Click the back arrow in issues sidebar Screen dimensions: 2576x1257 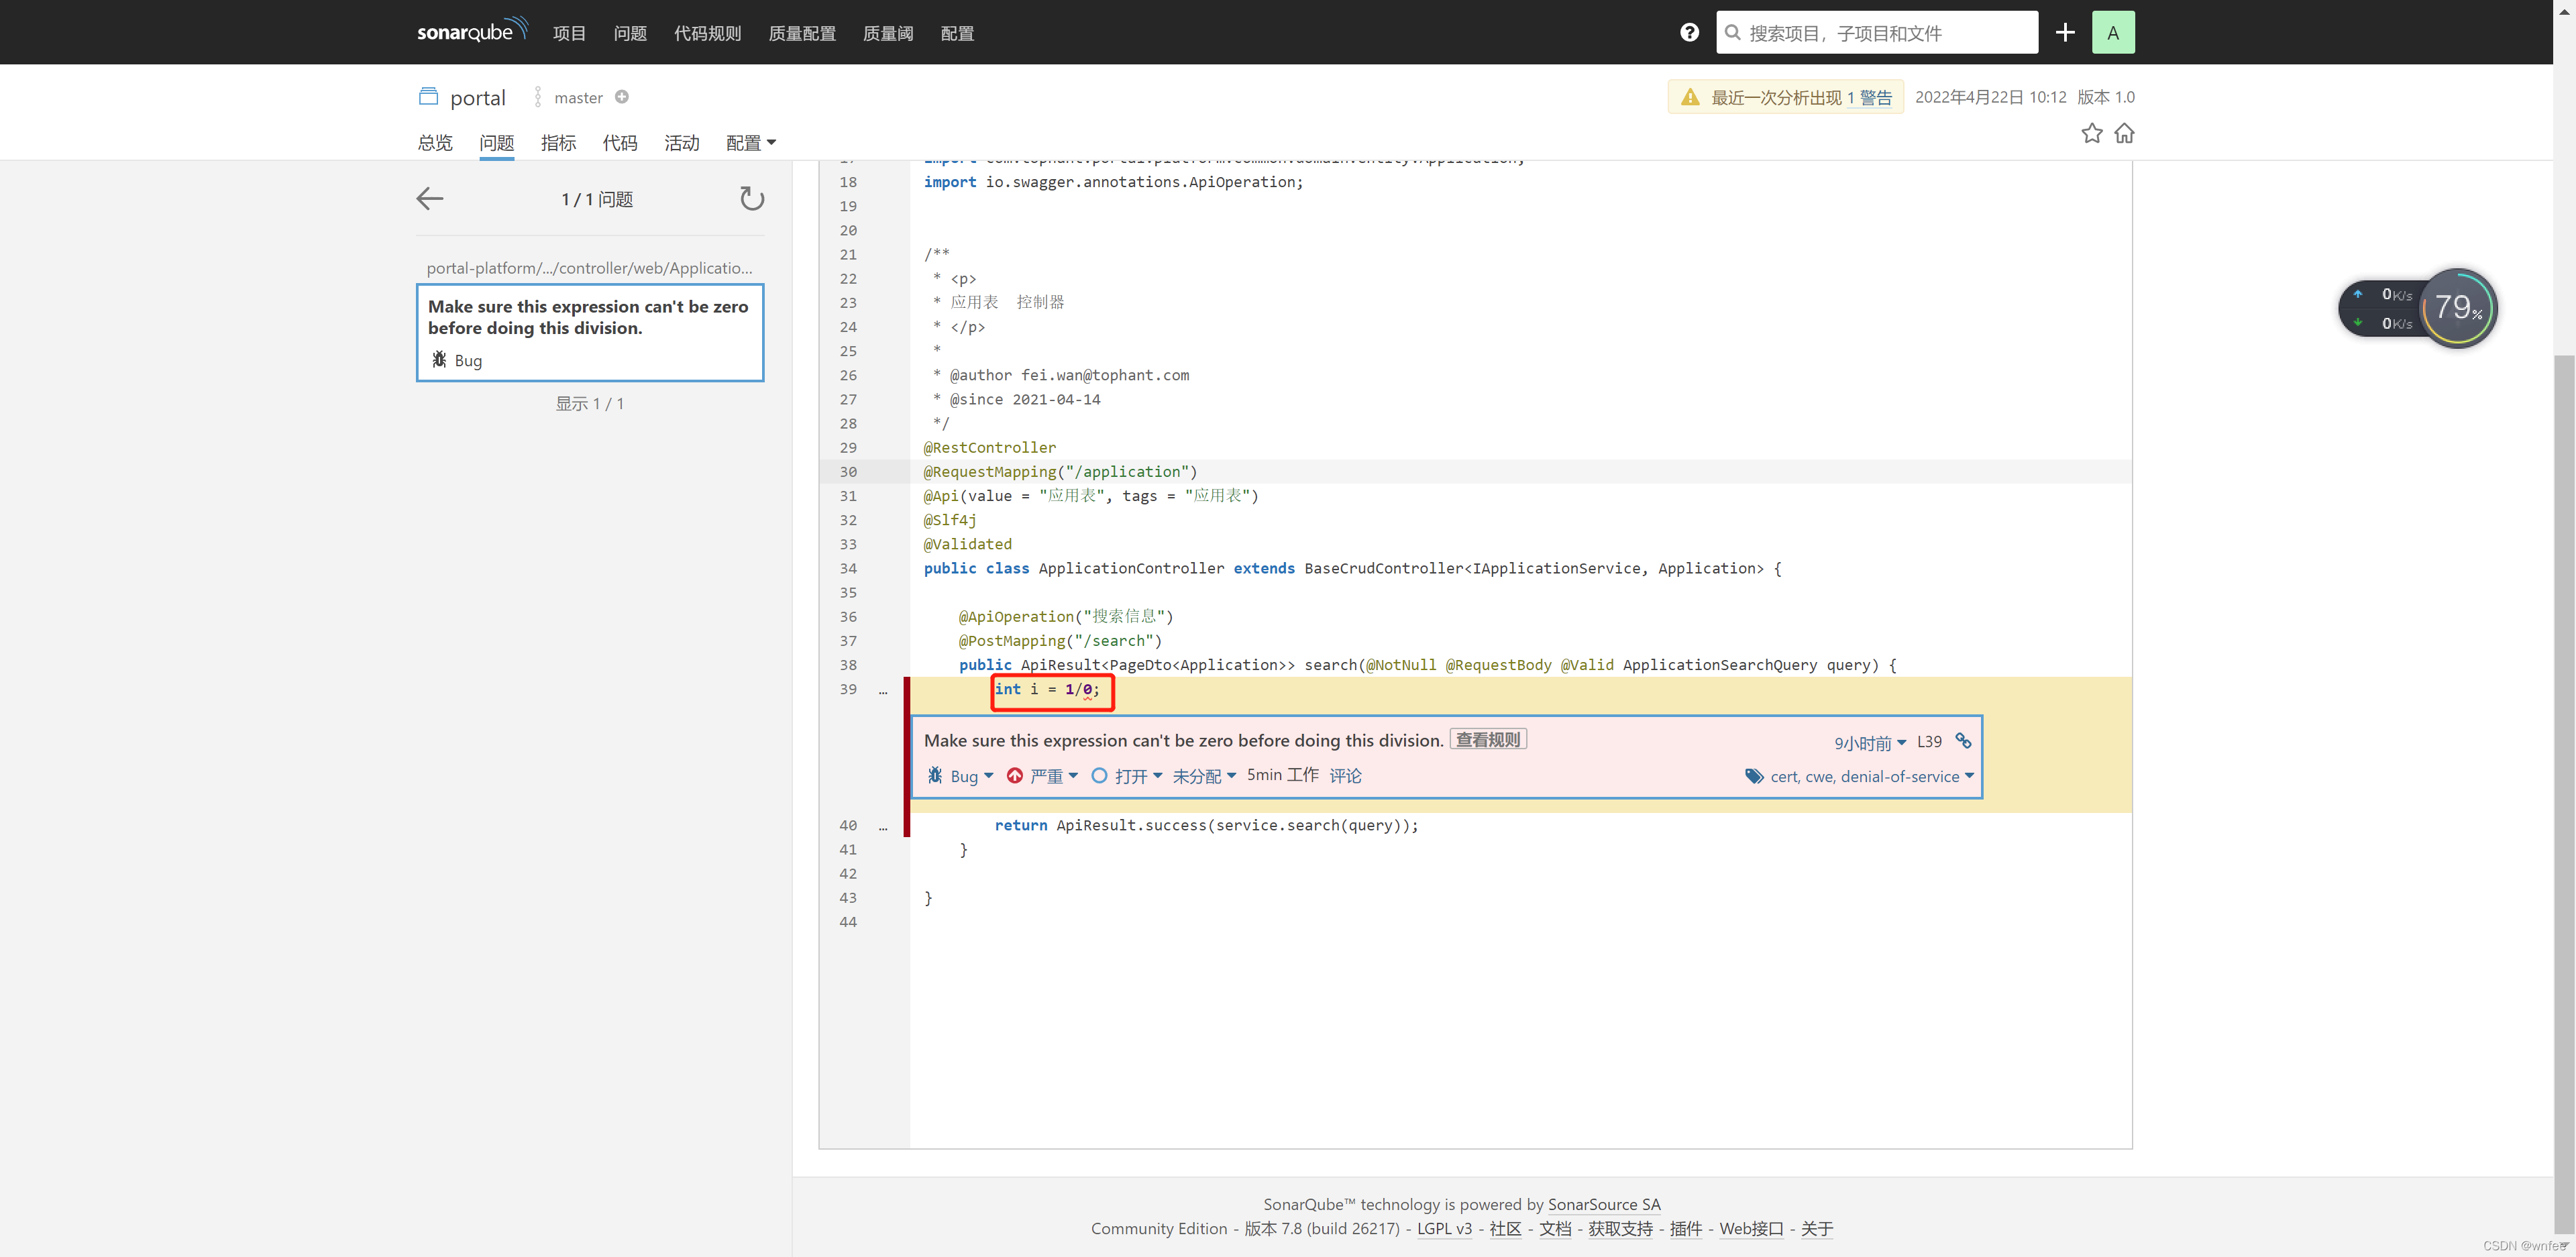(430, 199)
